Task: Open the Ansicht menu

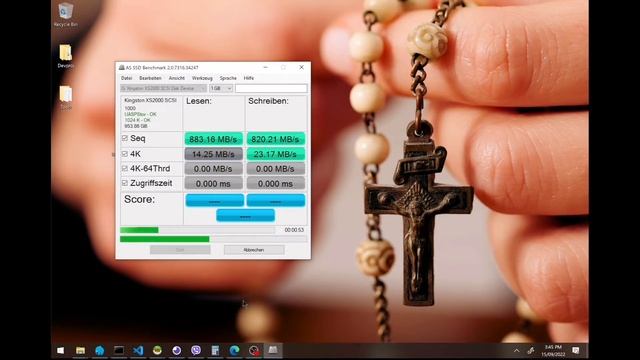Action: coord(177,78)
